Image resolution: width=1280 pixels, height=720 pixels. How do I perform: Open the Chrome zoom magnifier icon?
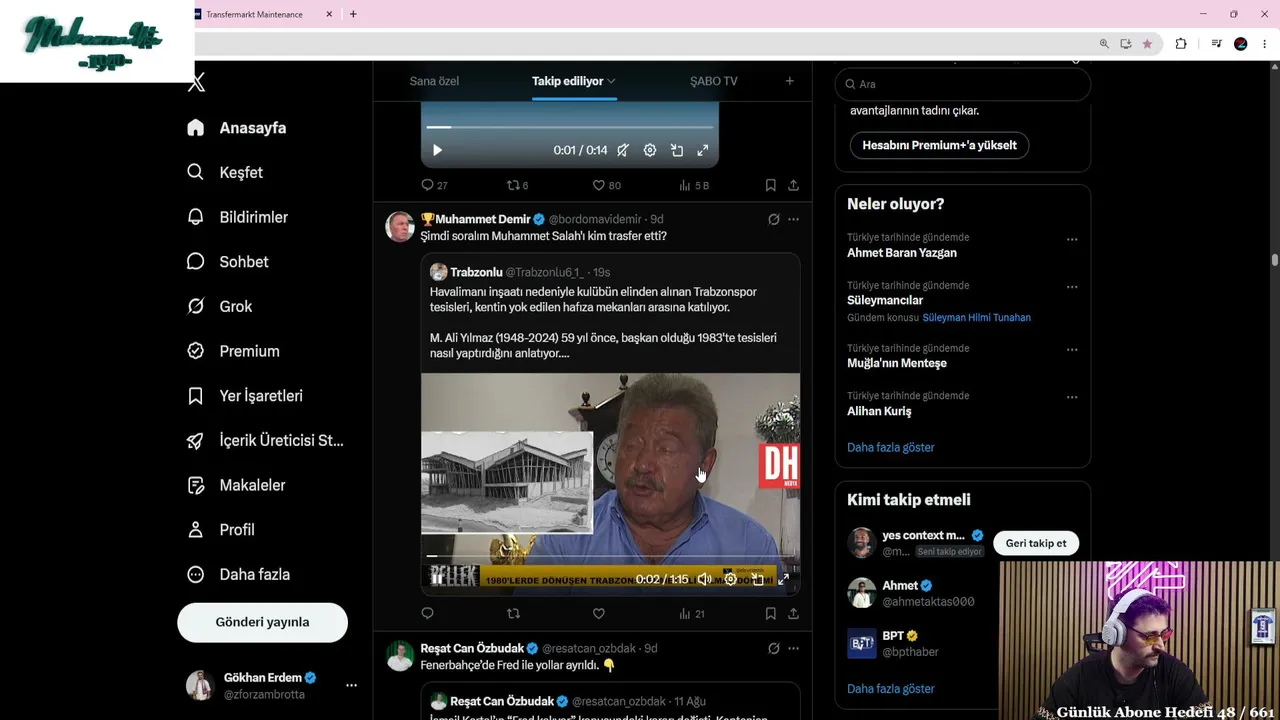point(1104,44)
